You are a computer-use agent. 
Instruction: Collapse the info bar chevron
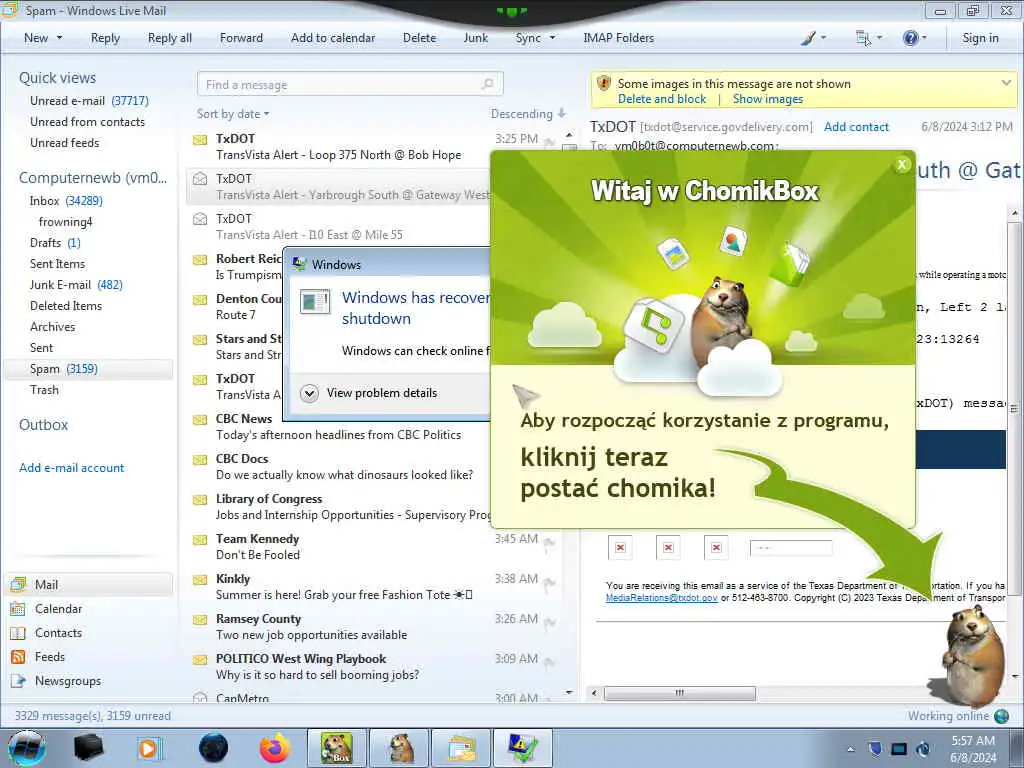[1006, 83]
